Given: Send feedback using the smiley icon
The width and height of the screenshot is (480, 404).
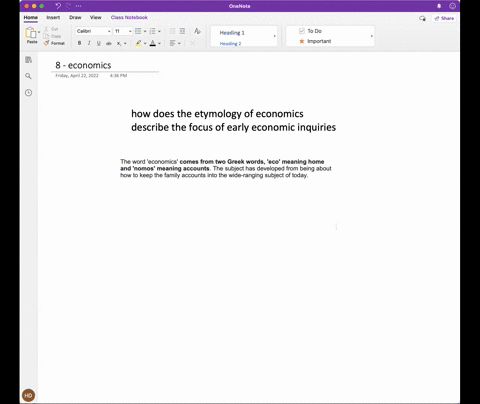Looking at the screenshot, I should tap(452, 6).
